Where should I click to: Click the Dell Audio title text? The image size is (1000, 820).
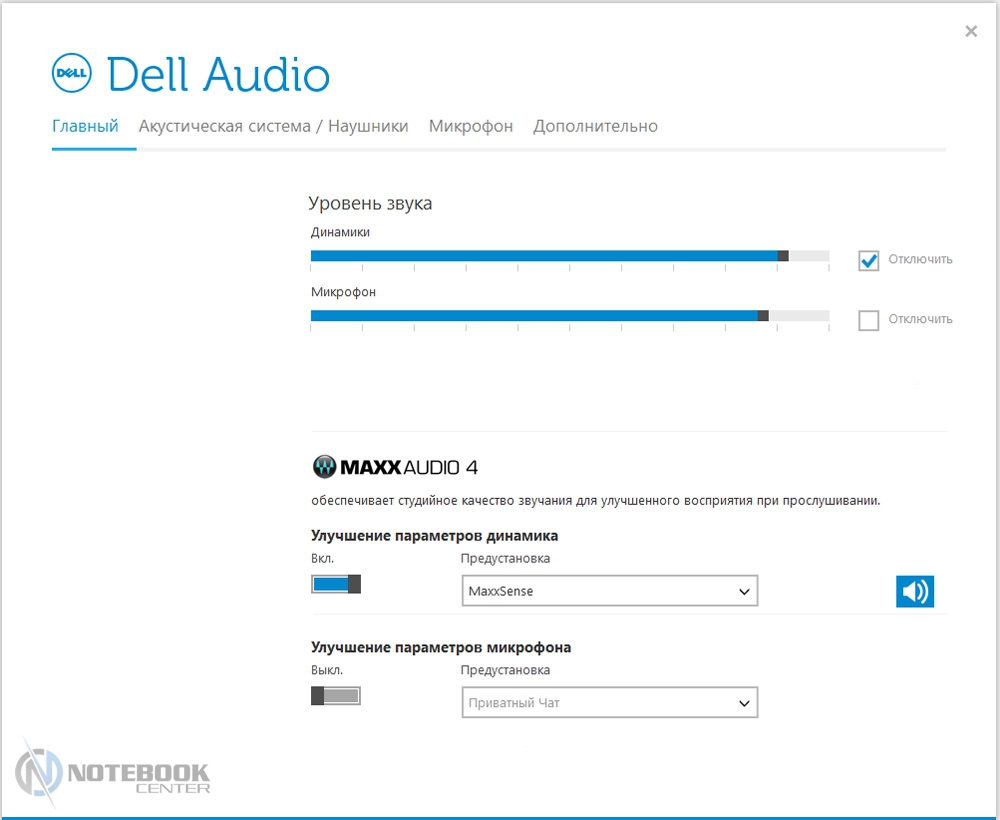coord(218,75)
